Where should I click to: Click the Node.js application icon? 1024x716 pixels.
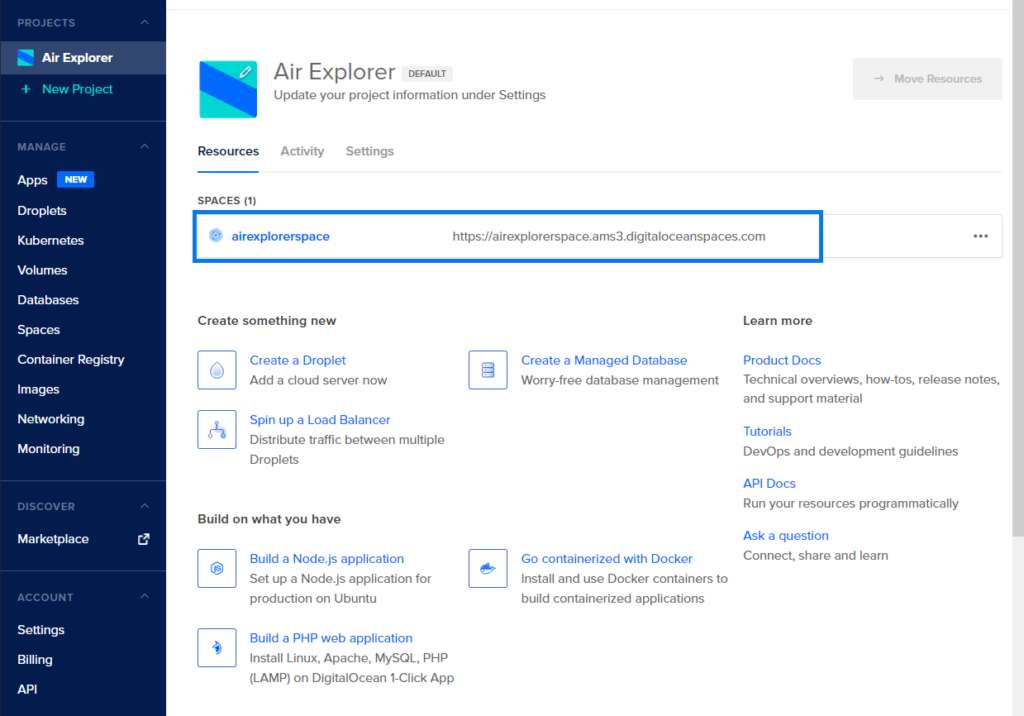[x=217, y=568]
